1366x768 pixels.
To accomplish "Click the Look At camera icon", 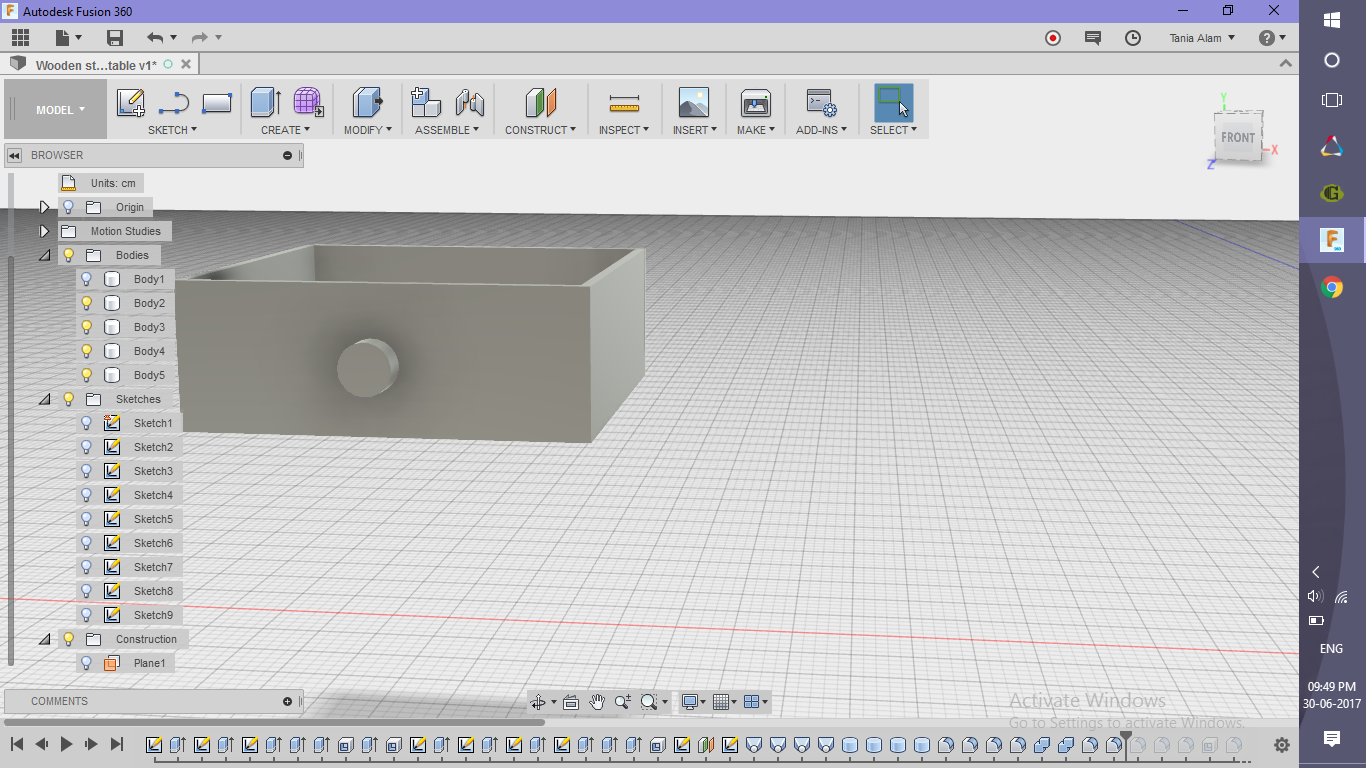I will pos(571,702).
